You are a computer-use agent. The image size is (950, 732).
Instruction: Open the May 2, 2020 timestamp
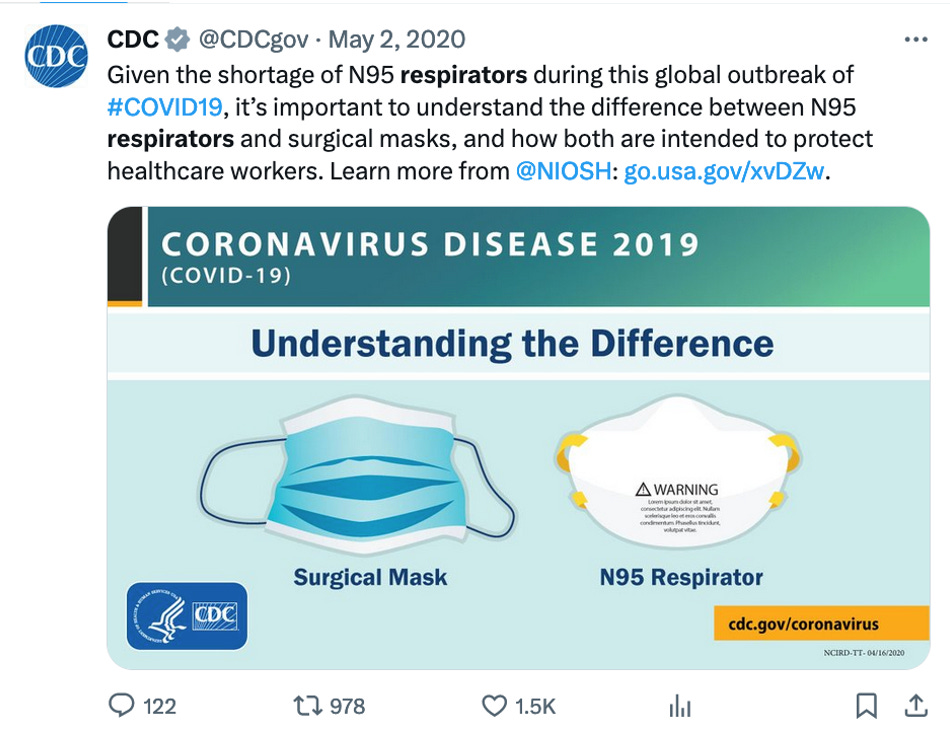398,40
